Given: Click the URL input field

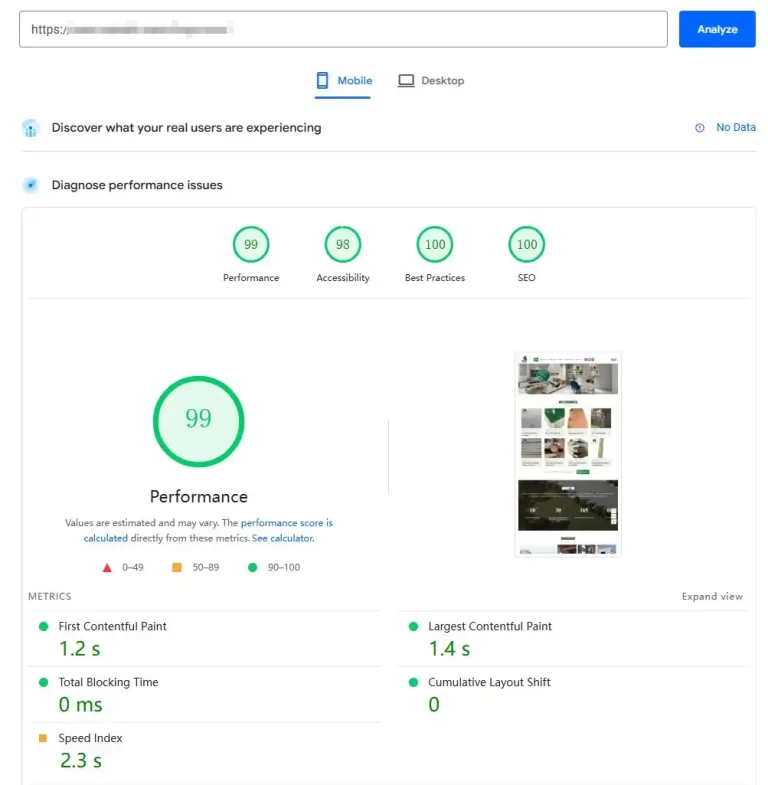Looking at the screenshot, I should [x=343, y=29].
